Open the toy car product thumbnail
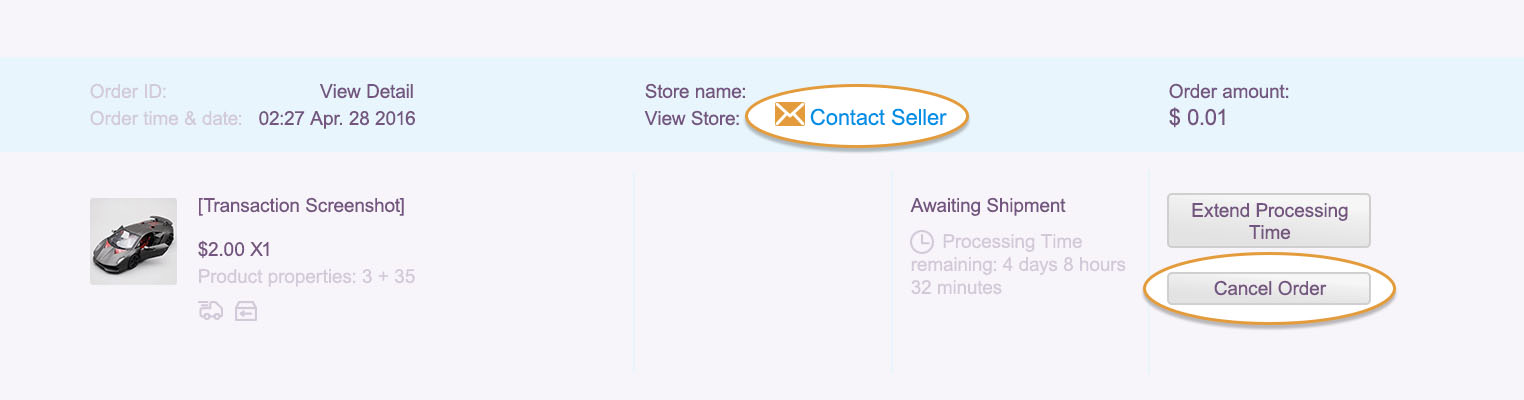This screenshot has height=400, width=1524. (133, 241)
